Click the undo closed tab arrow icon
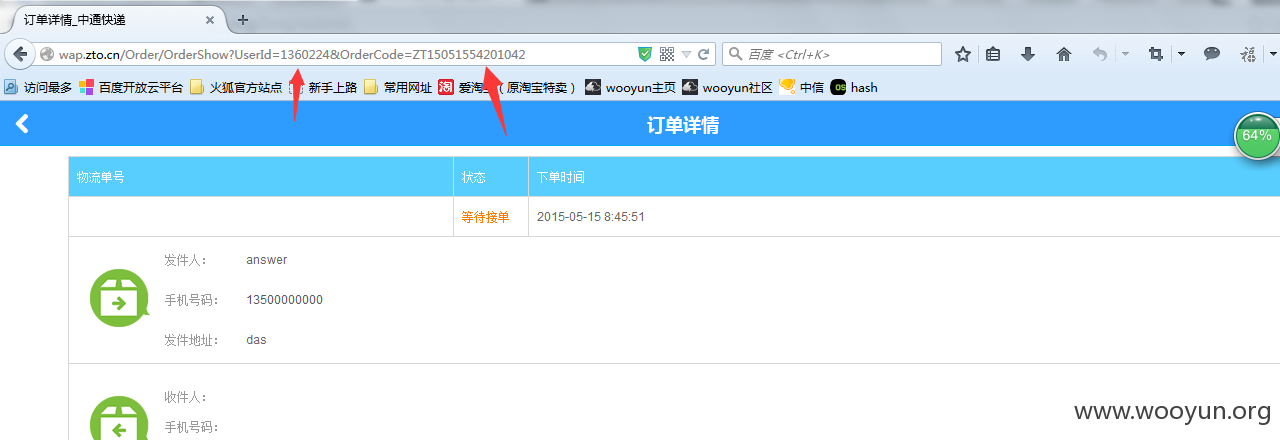The image size is (1280, 440). coord(1100,54)
